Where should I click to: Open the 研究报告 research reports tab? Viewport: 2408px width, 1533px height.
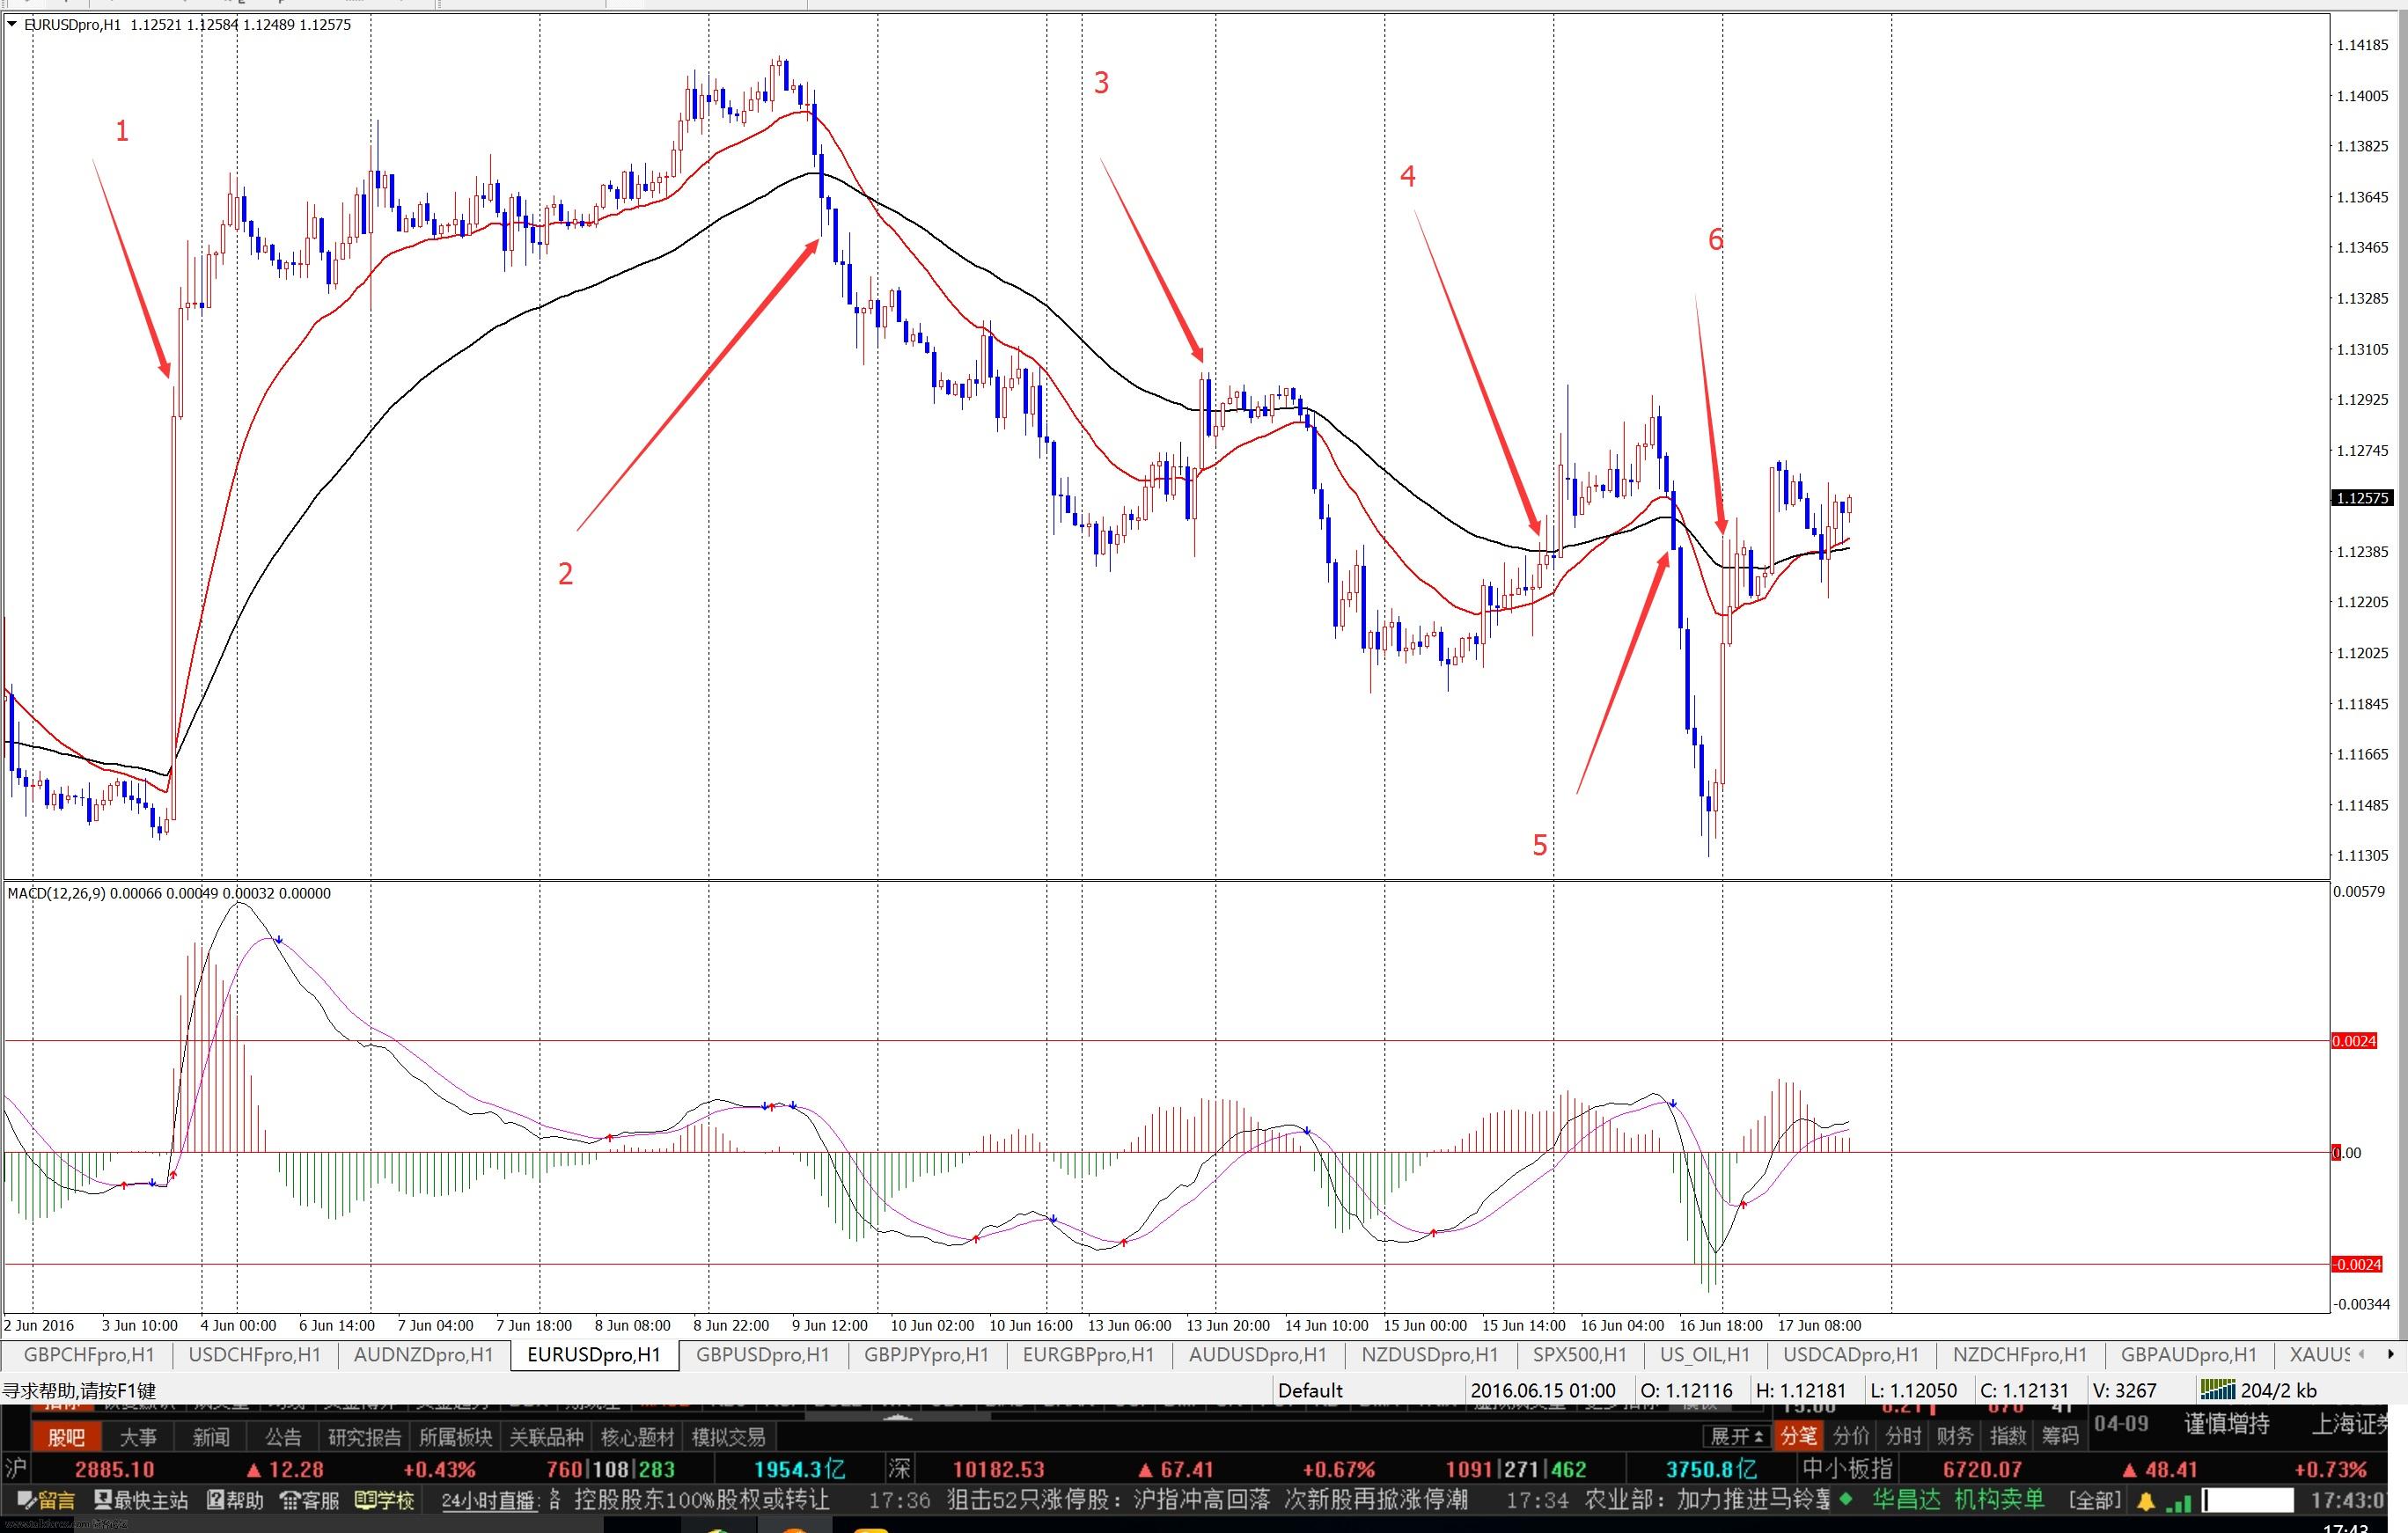pos(365,1437)
